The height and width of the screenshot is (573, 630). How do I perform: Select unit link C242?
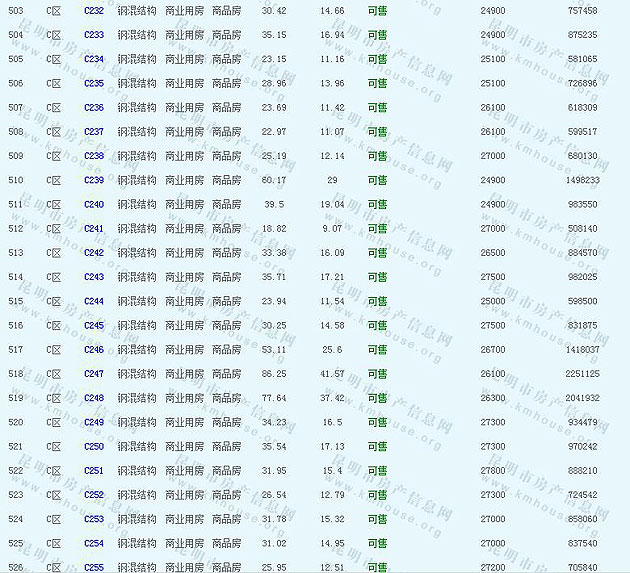(94, 253)
